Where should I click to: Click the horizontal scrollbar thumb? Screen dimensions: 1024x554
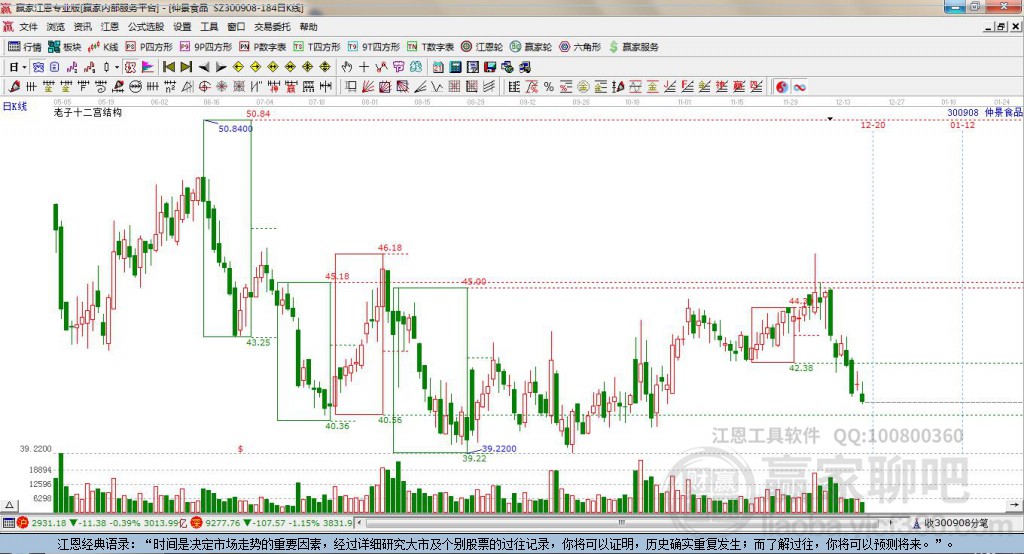(x=622, y=523)
